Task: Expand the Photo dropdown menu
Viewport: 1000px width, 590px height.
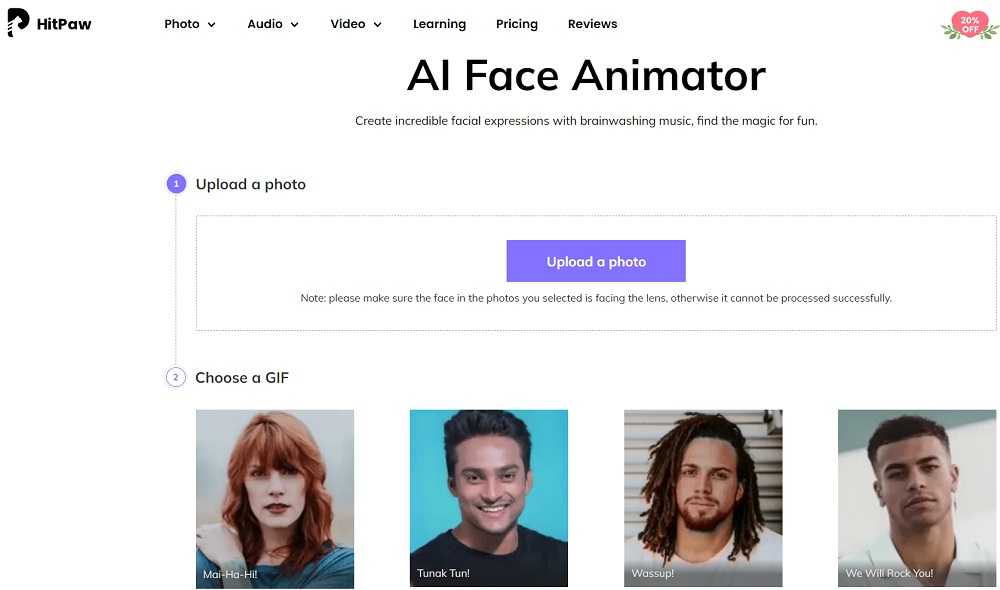Action: coord(190,24)
